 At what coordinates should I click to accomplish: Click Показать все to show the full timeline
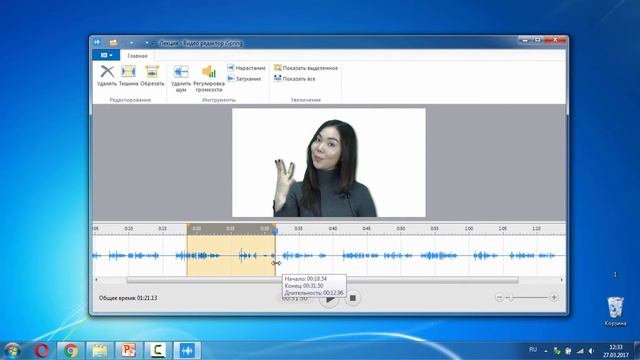(295, 78)
